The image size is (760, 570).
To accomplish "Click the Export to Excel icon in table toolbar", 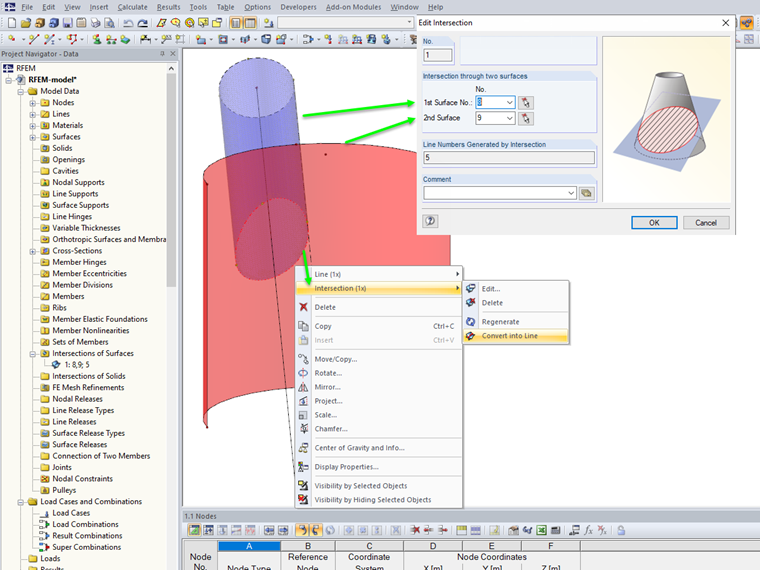I will (x=542, y=530).
